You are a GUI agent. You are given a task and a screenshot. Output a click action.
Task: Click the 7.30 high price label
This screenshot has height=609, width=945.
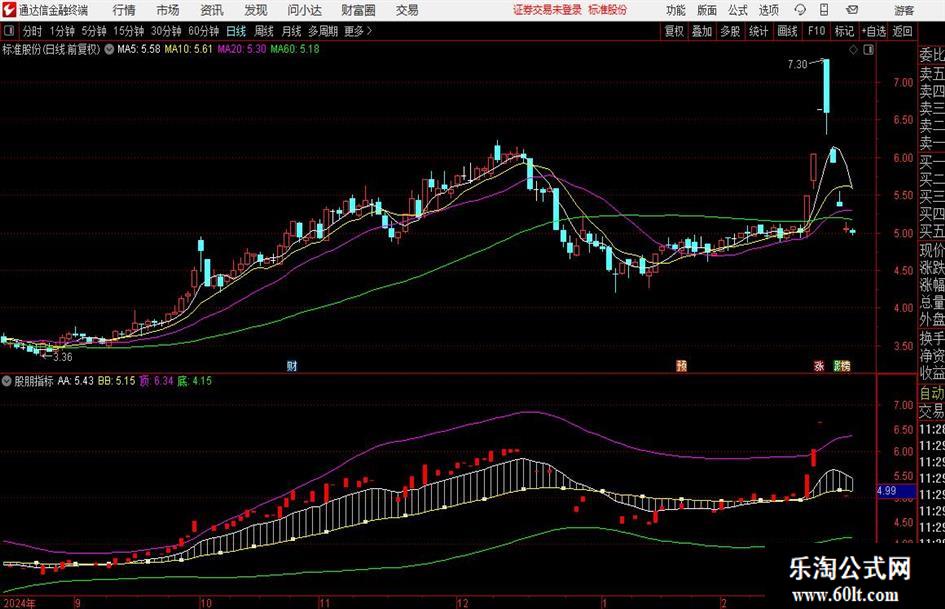797,65
